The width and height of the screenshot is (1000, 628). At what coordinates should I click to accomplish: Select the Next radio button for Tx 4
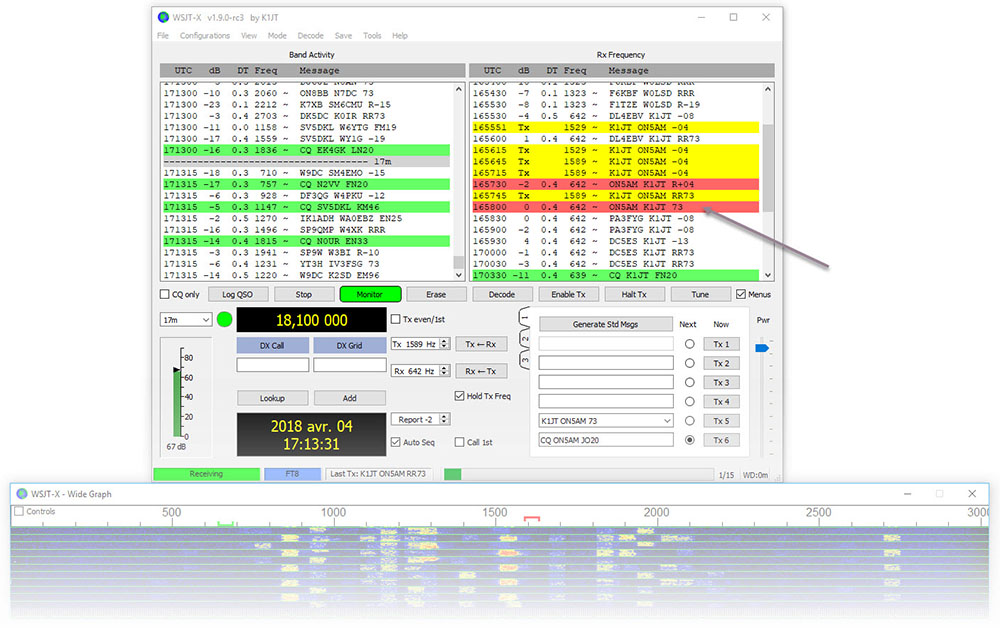(x=689, y=402)
